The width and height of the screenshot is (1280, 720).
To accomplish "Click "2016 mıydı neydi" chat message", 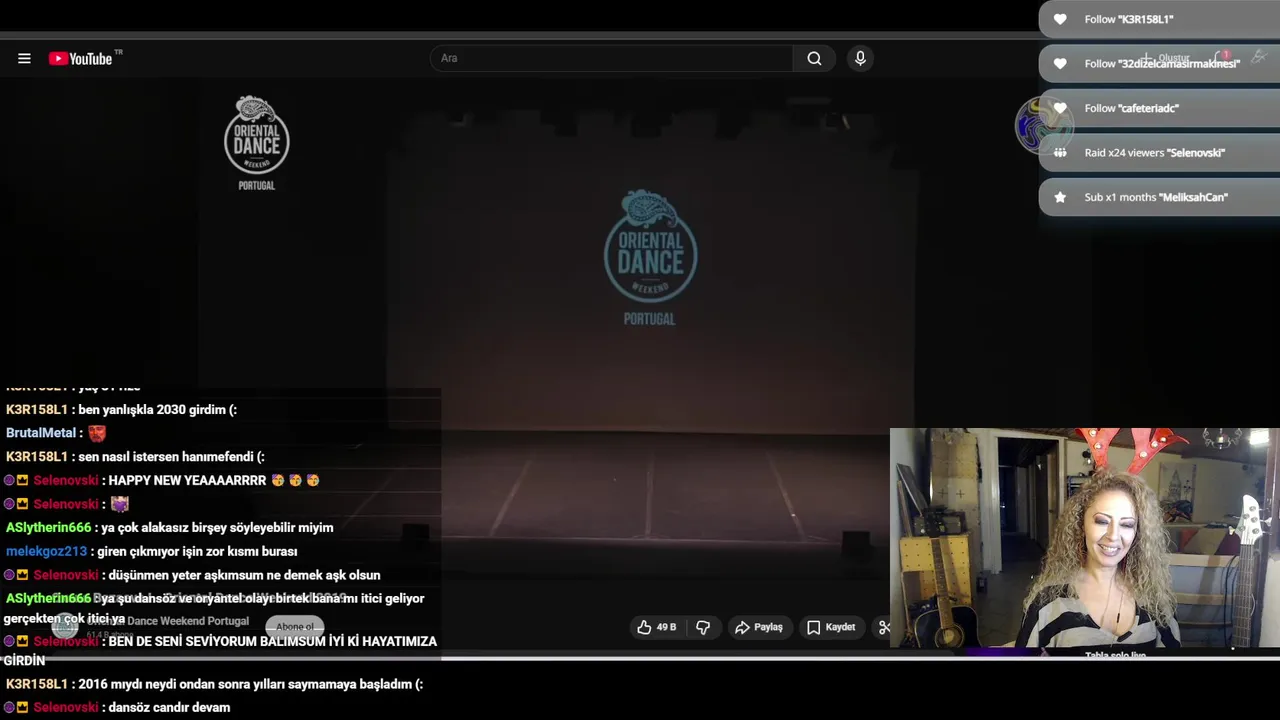I will pyautogui.click(x=250, y=684).
